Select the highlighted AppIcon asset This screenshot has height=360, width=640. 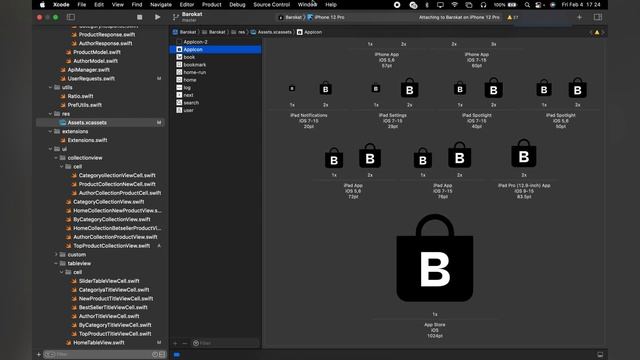pyautogui.click(x=215, y=49)
